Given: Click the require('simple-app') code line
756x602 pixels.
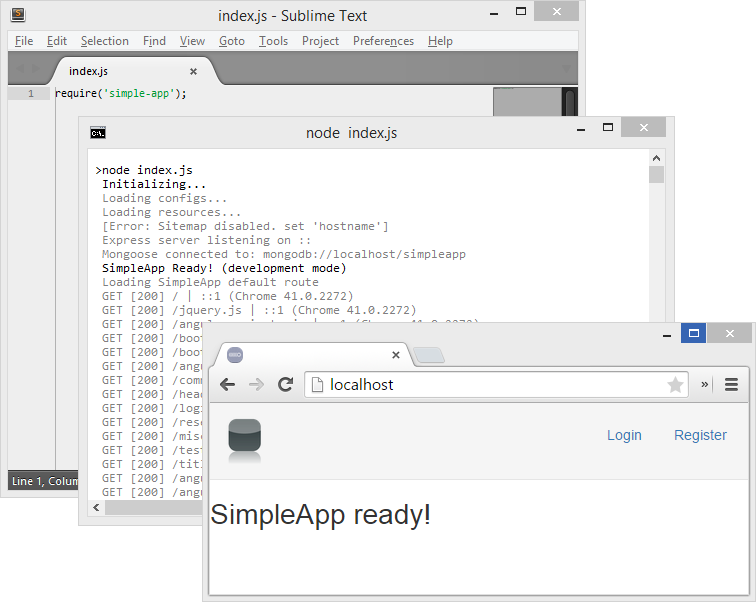Looking at the screenshot, I should click(121, 94).
